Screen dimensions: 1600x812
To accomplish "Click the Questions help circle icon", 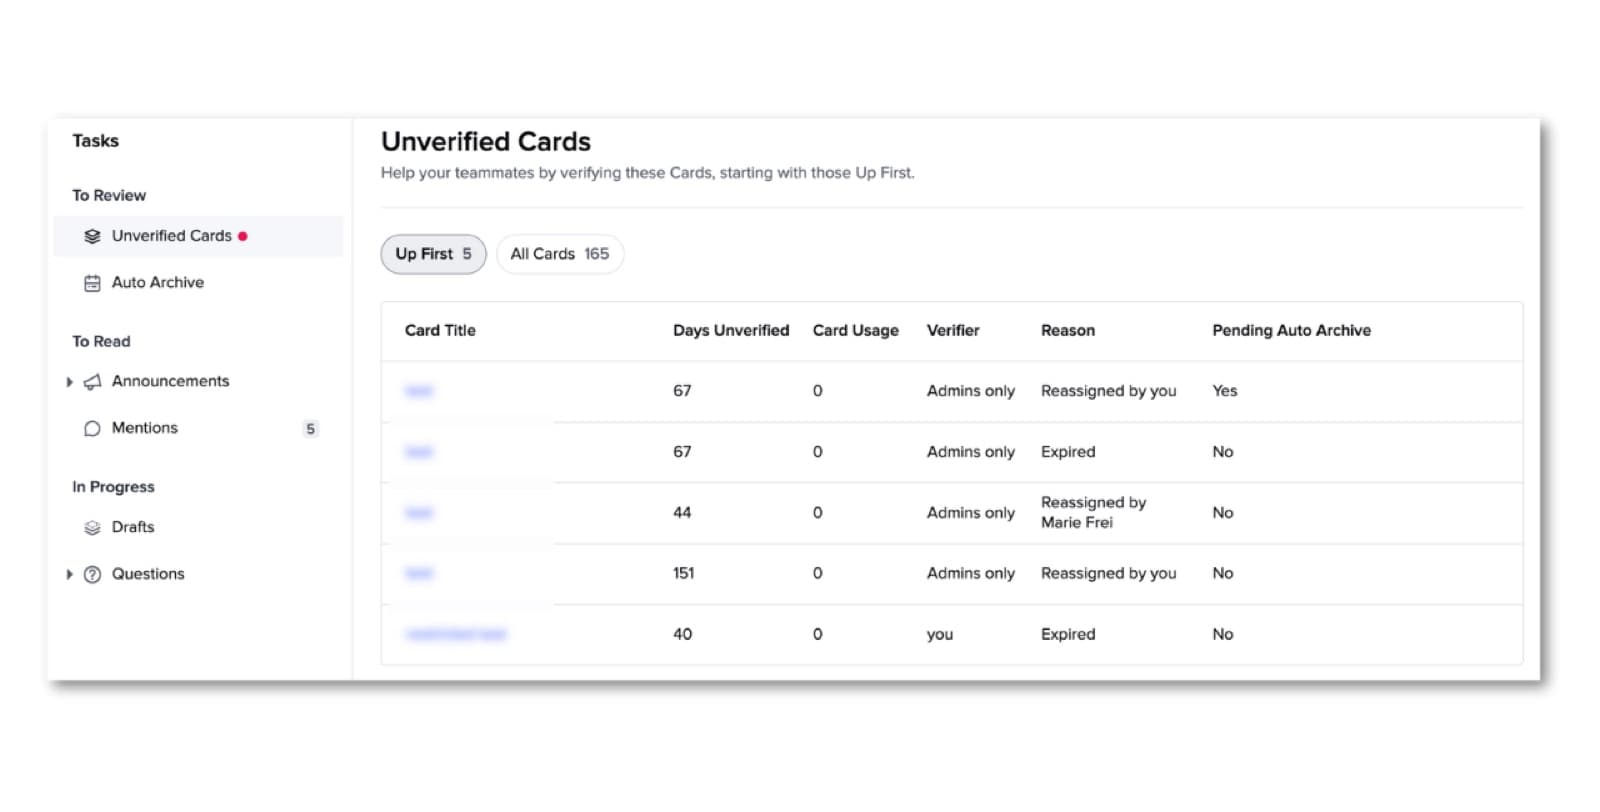I will pos(92,574).
